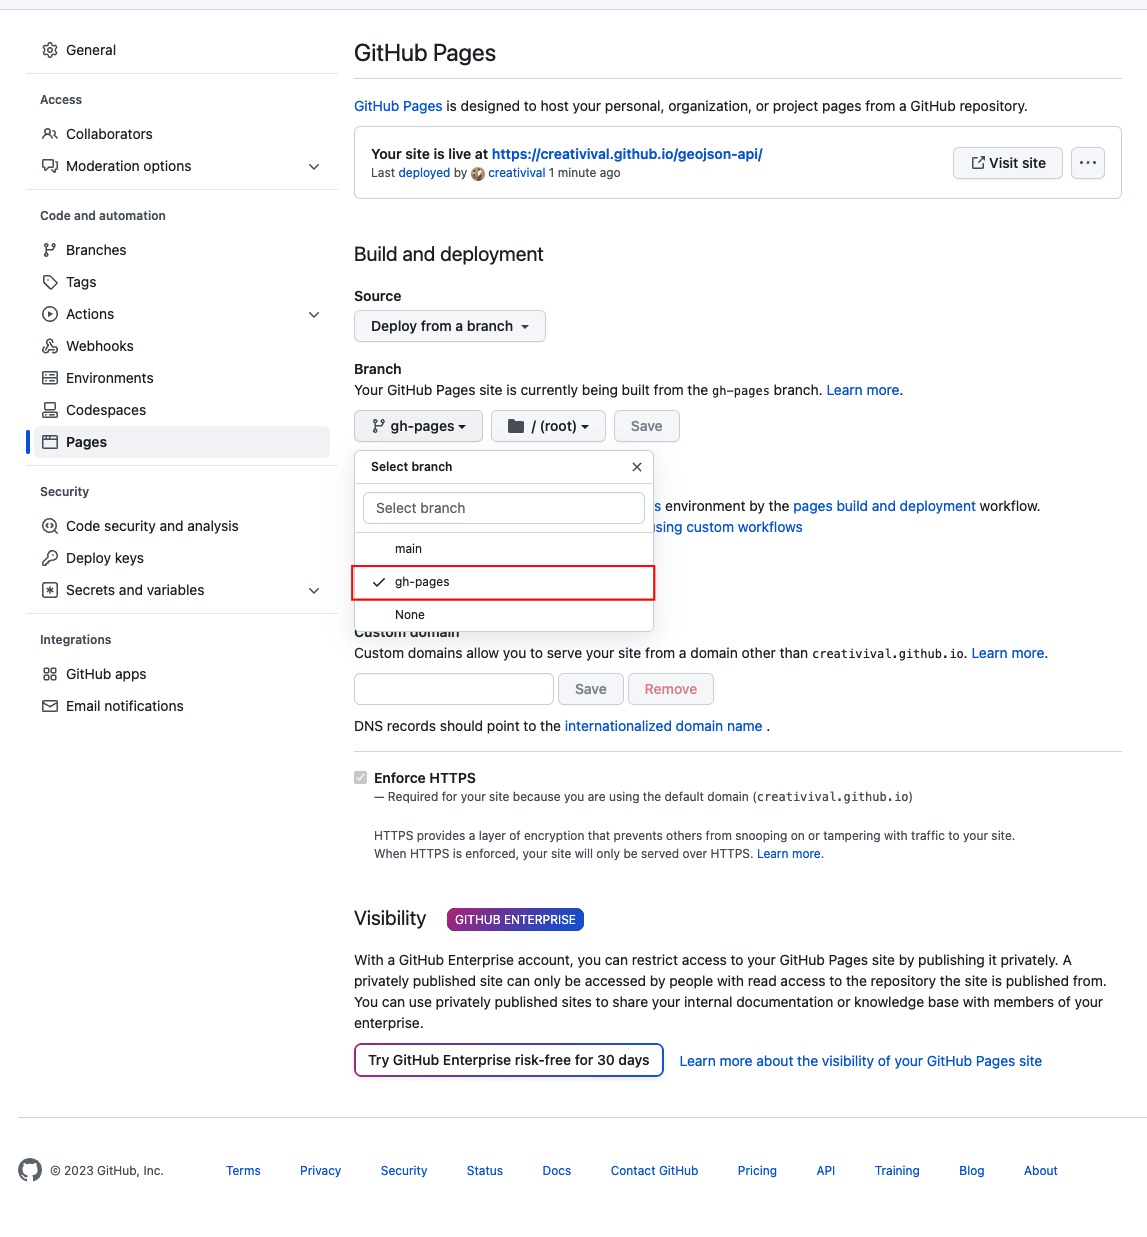Expand the Moderation options section

coord(314,166)
